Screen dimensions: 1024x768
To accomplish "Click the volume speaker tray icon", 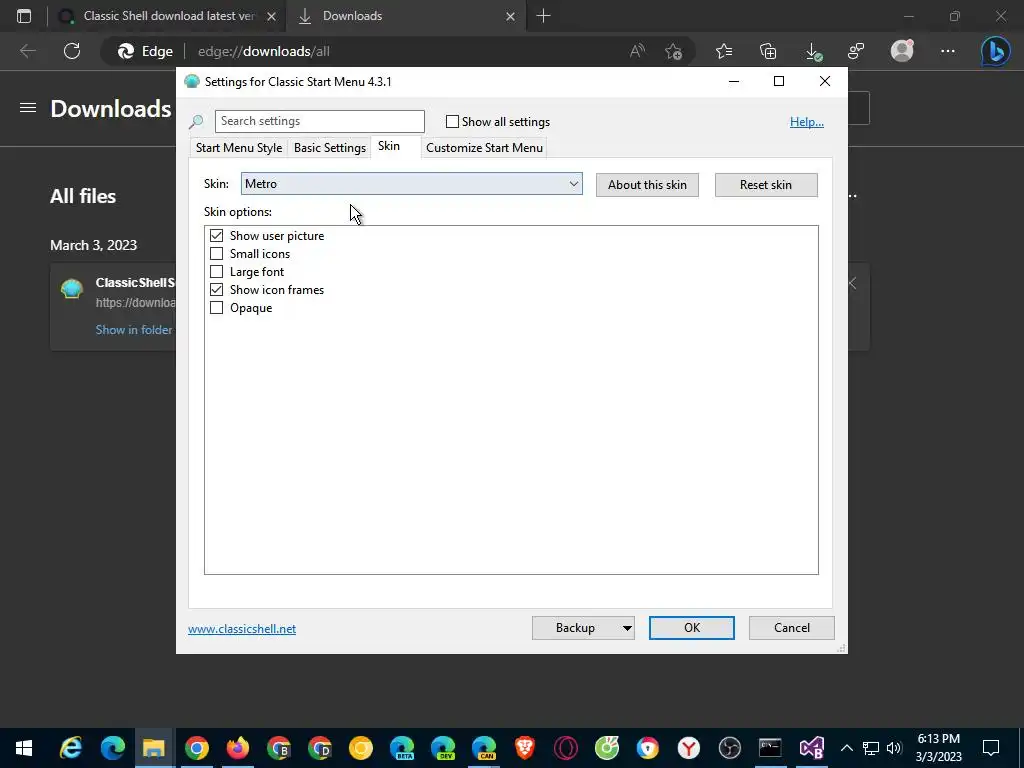I will tap(894, 748).
